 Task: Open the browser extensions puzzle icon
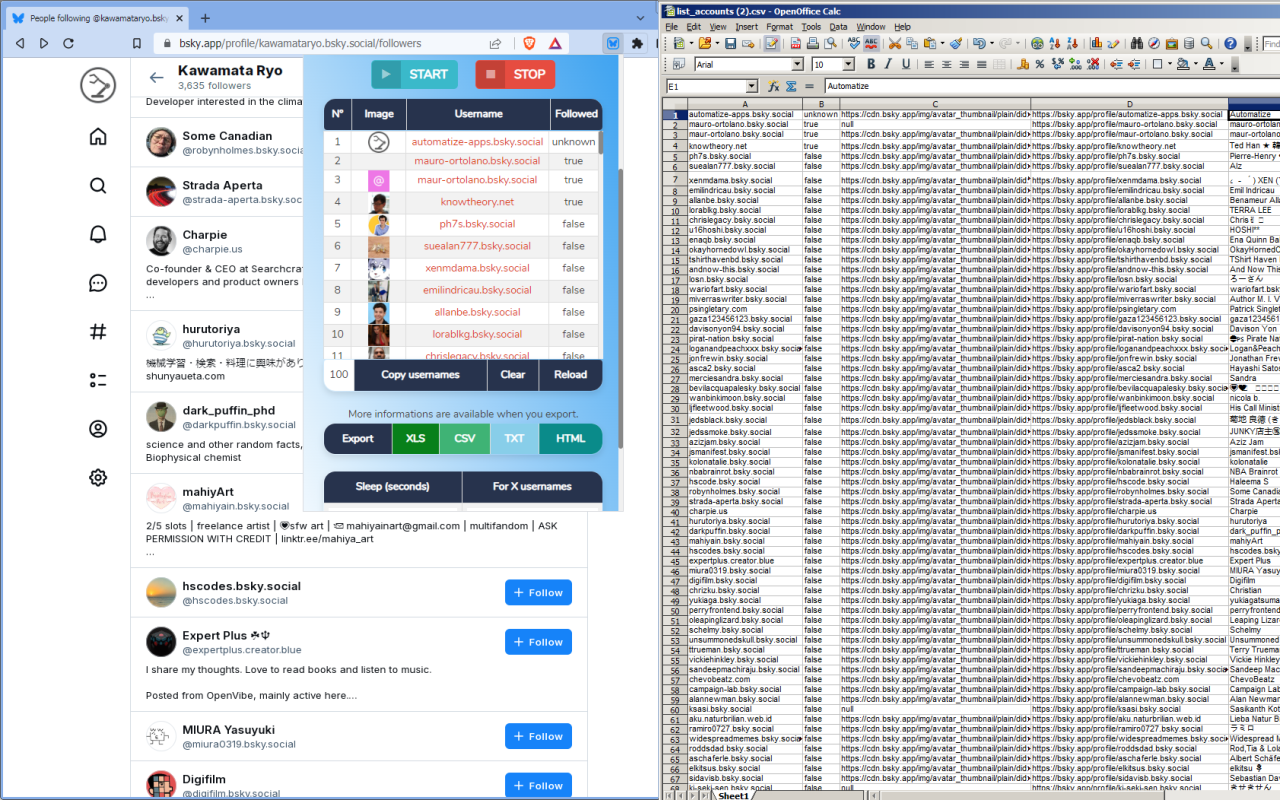coord(637,43)
